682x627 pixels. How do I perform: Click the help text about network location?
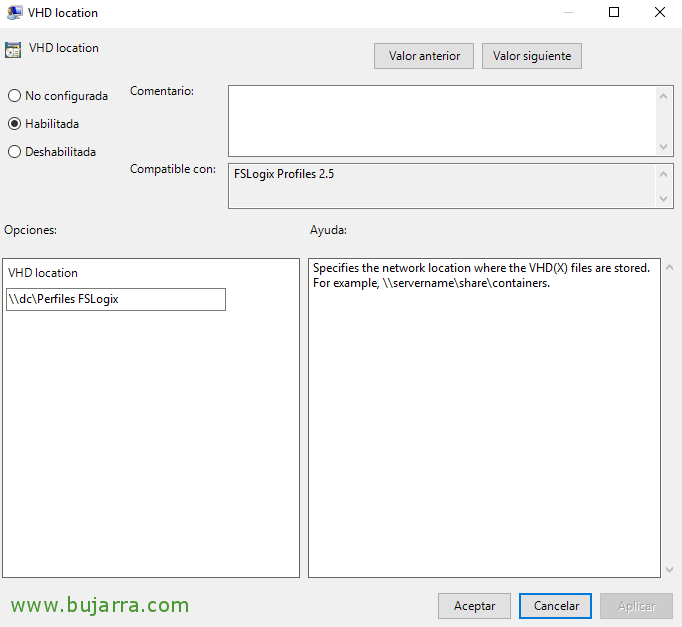[481, 275]
